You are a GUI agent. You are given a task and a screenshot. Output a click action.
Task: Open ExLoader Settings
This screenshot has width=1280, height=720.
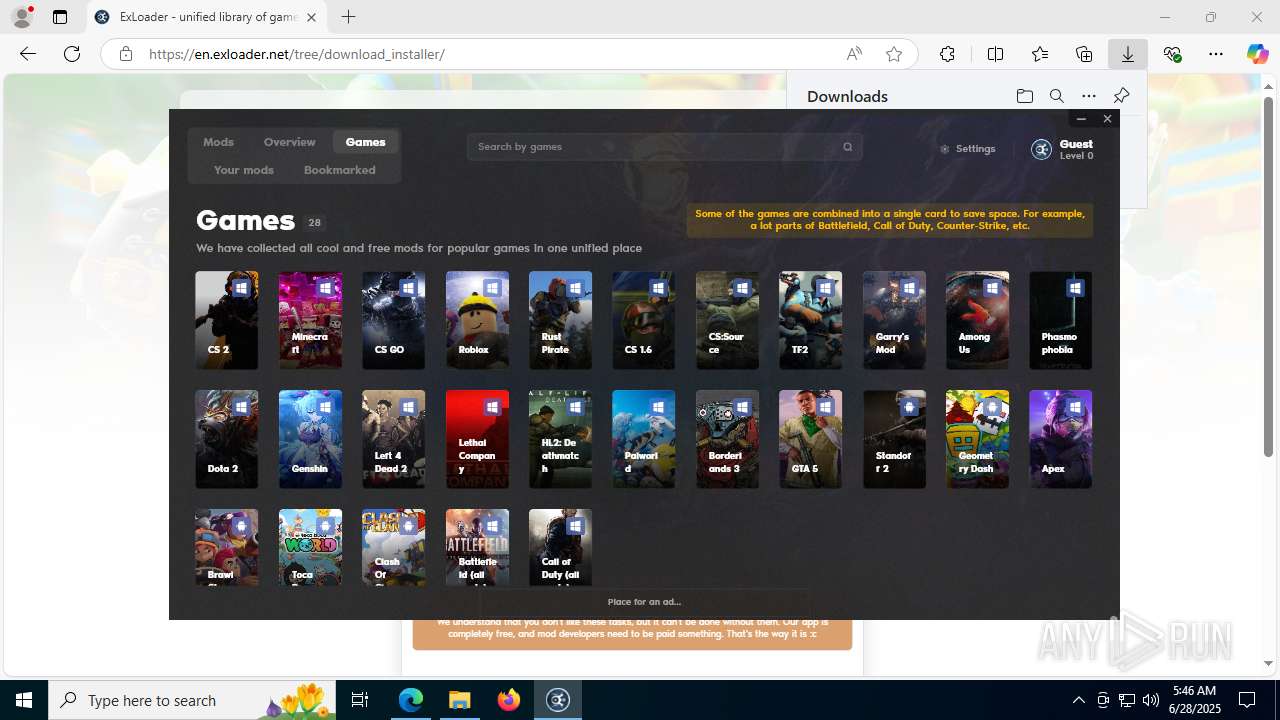click(x=967, y=149)
